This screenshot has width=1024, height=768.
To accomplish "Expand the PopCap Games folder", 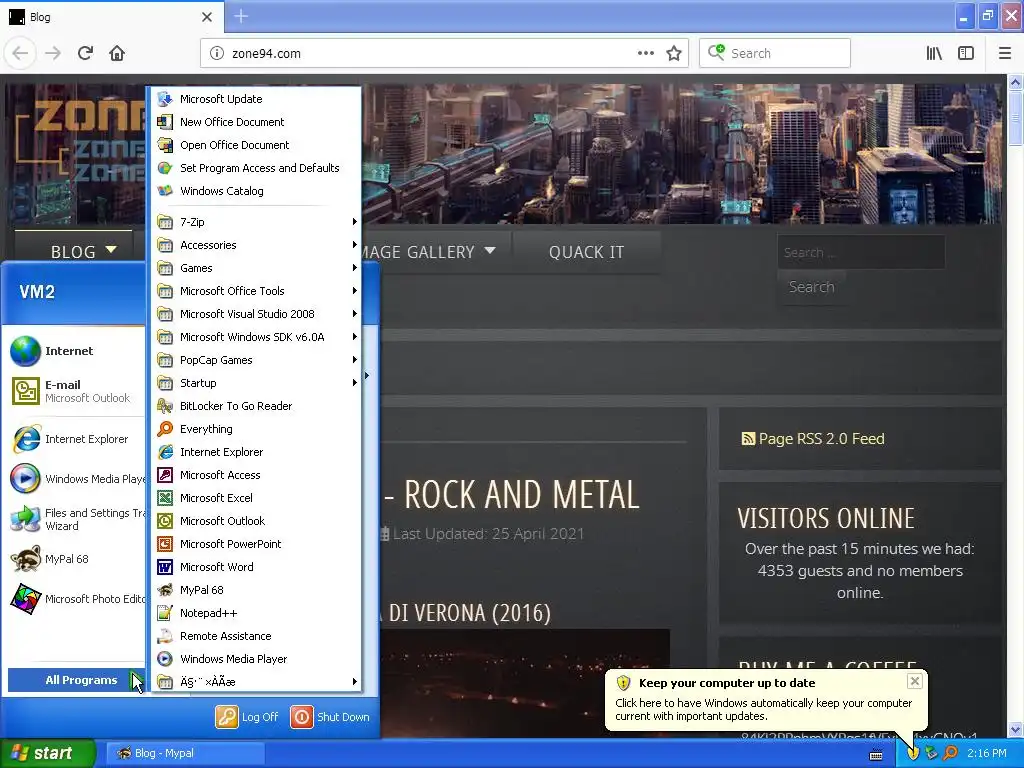I will [257, 360].
